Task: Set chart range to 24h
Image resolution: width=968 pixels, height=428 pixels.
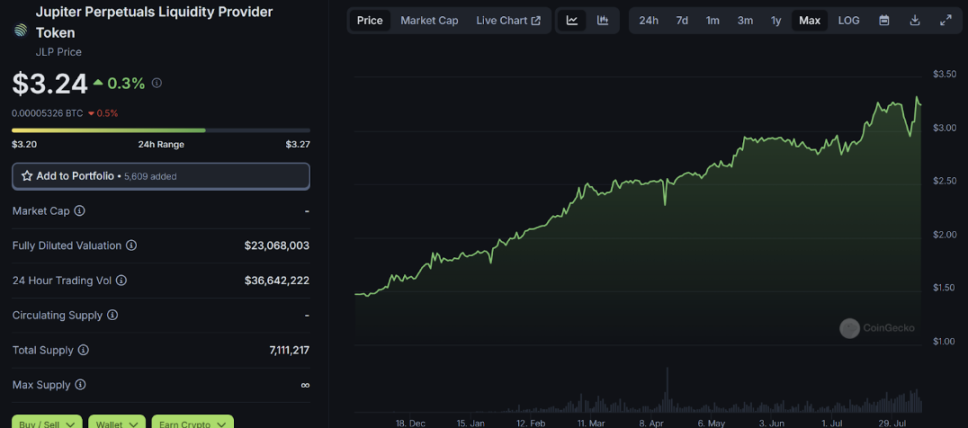Action: pos(648,20)
